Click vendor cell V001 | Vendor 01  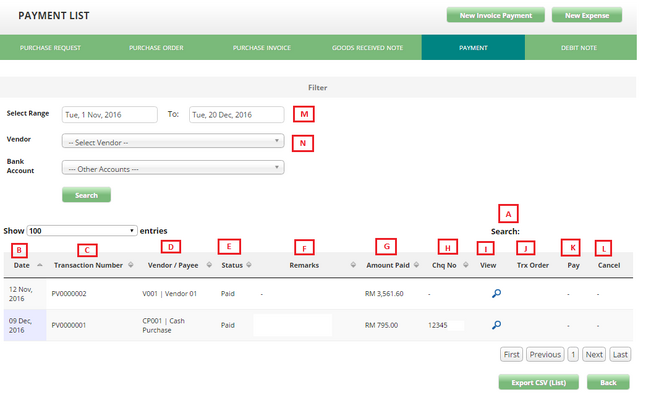pyautogui.click(x=169, y=294)
